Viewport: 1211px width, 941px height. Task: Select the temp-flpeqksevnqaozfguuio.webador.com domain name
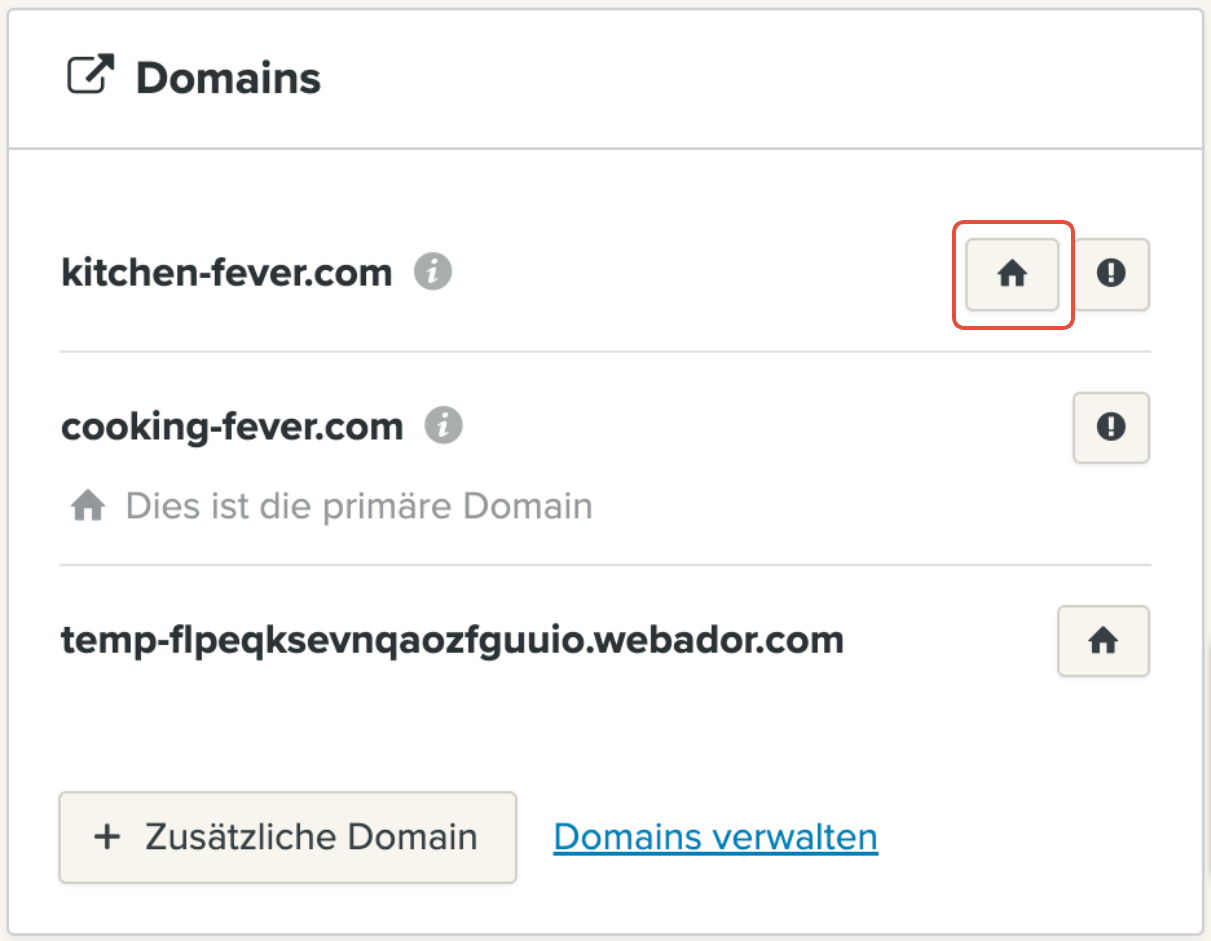(x=453, y=639)
